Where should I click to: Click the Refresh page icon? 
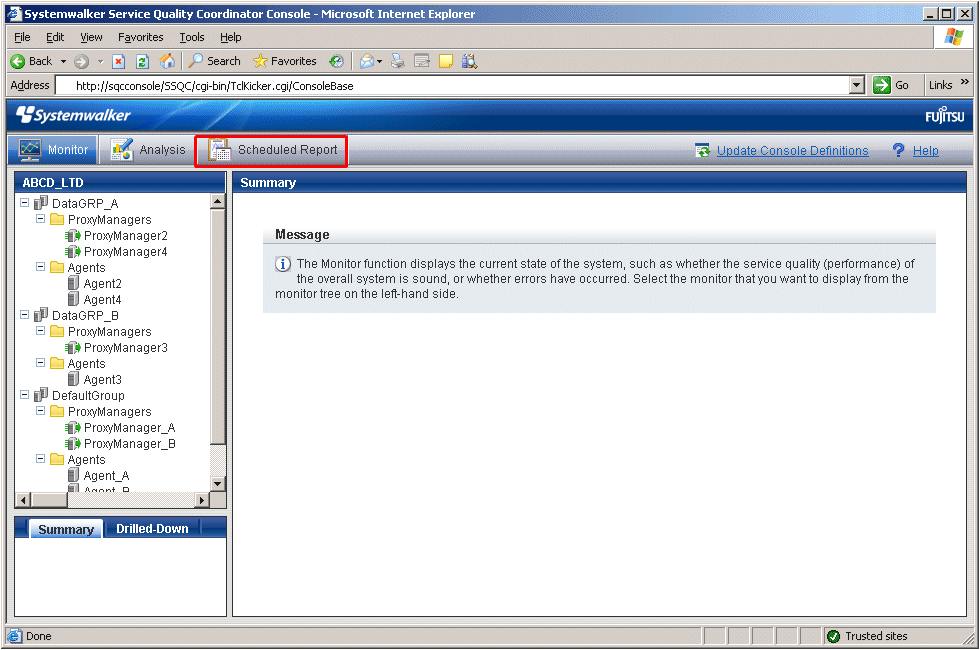coord(142,61)
